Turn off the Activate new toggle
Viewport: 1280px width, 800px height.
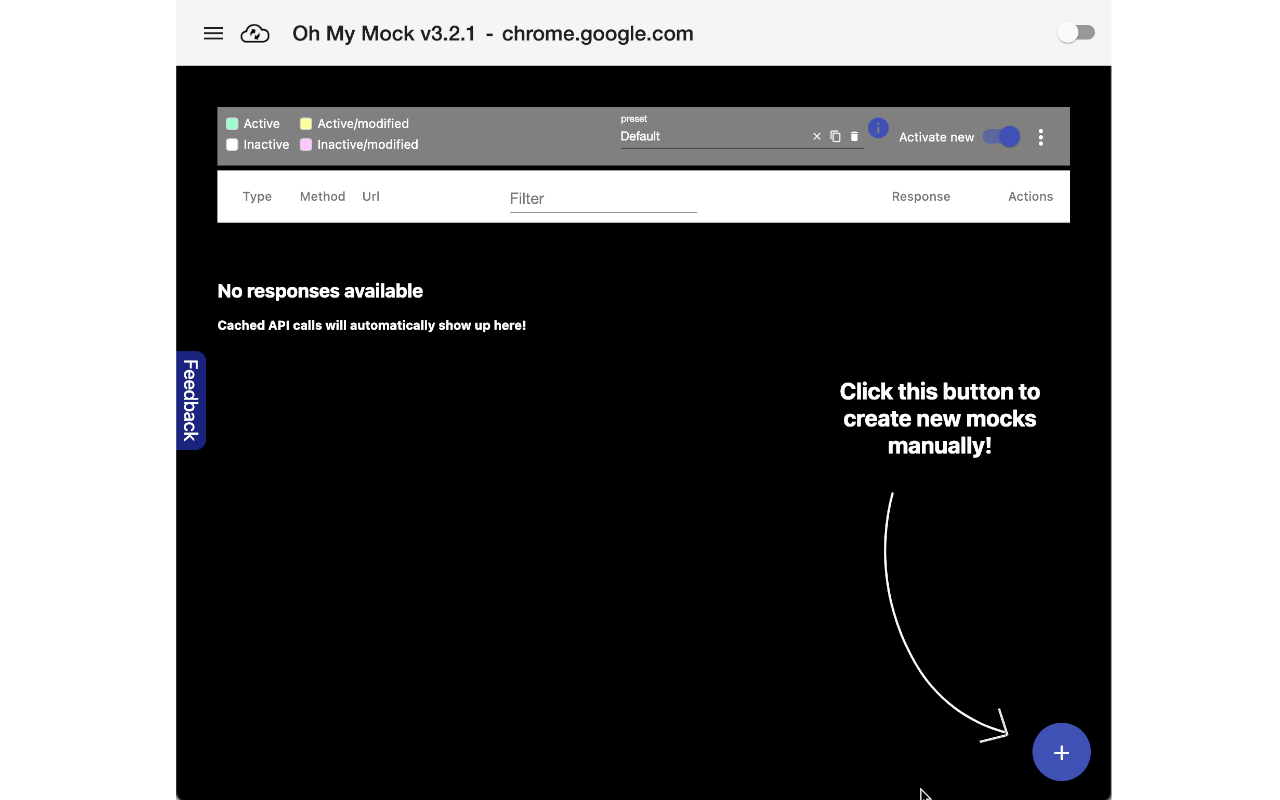click(x=1001, y=137)
